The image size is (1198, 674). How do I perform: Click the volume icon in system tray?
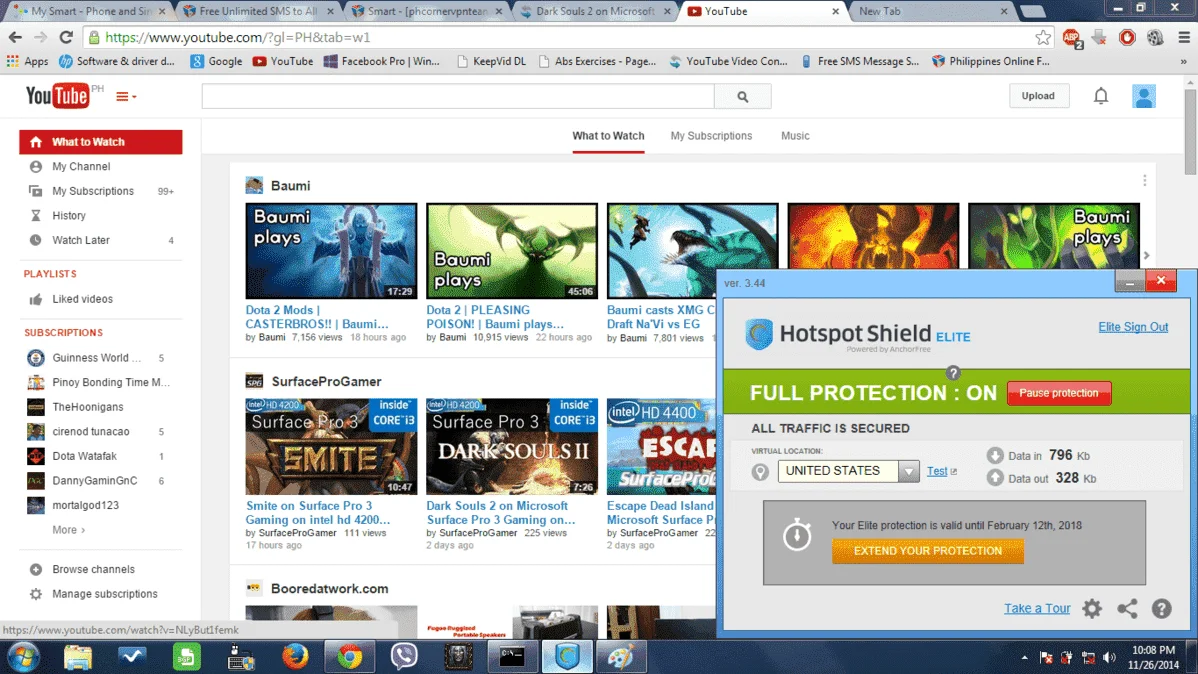1109,657
